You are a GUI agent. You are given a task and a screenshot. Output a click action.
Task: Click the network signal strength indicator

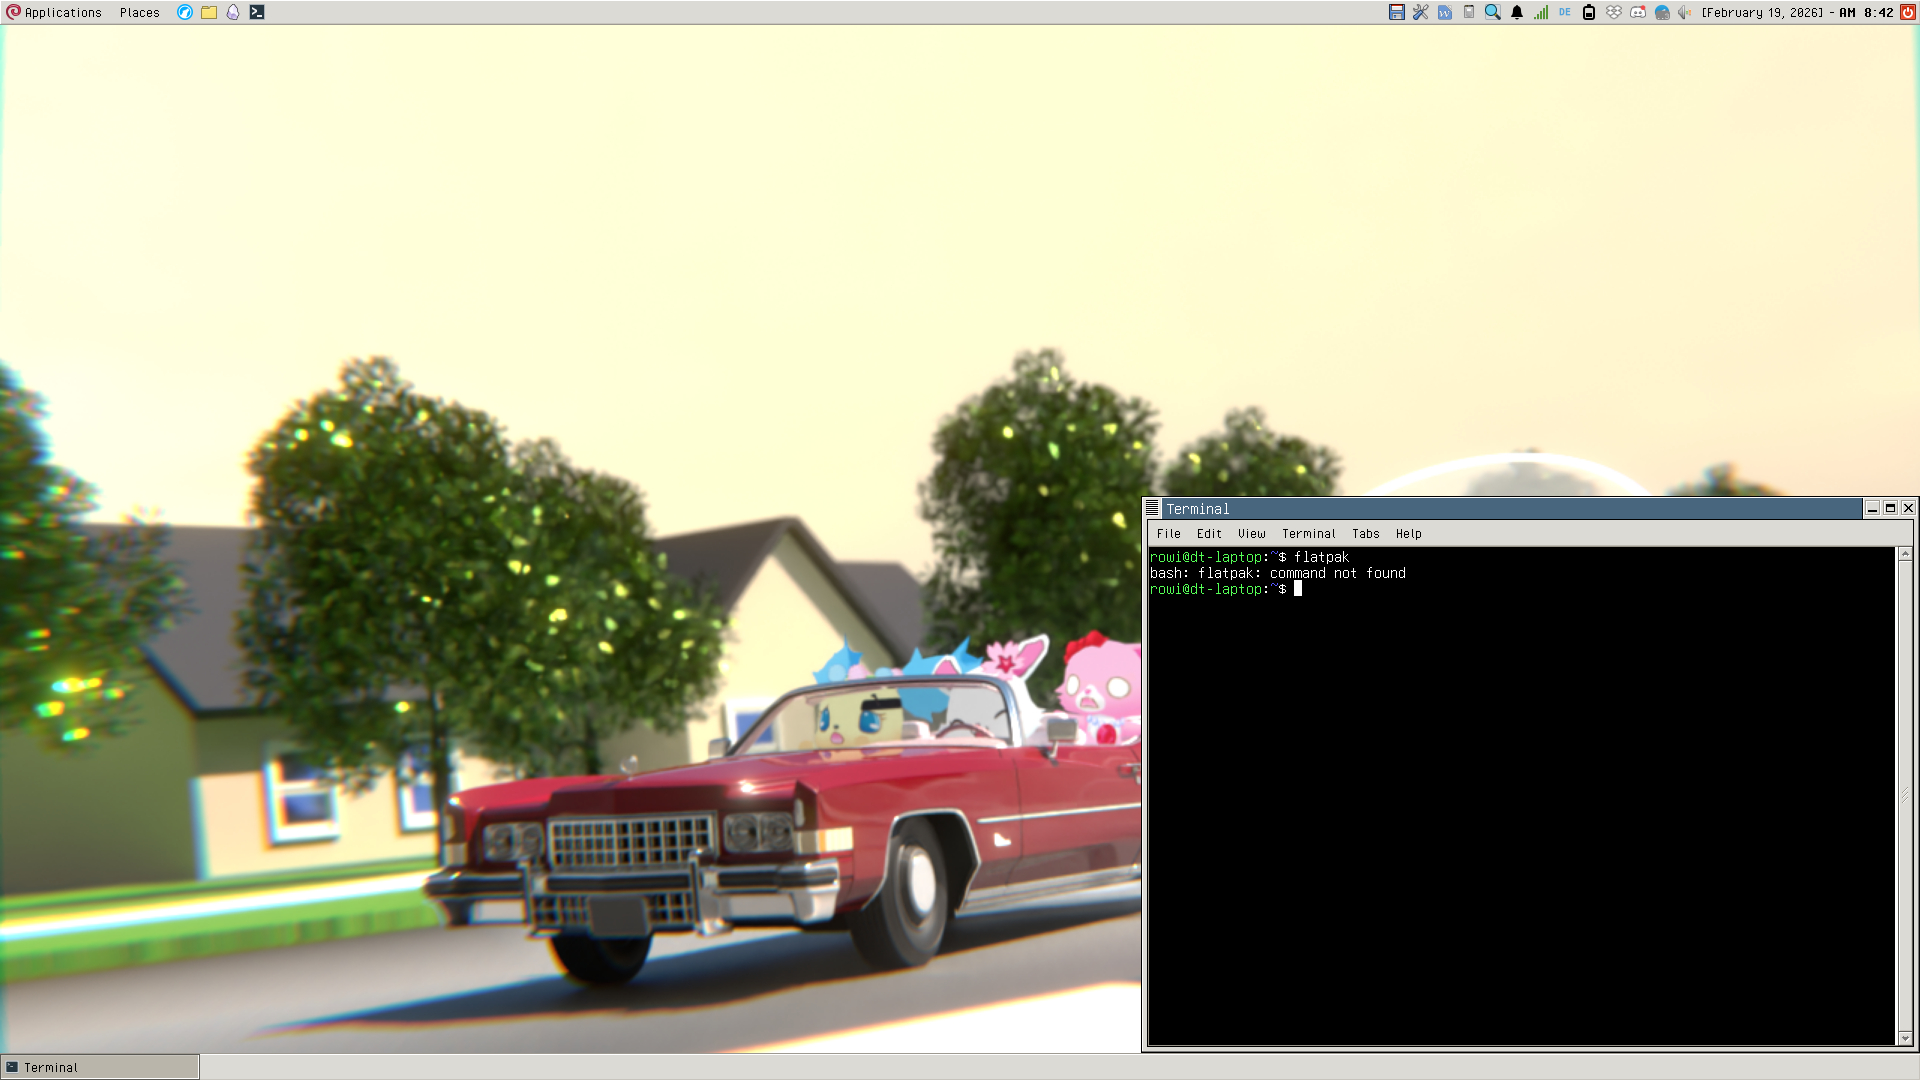pos(1541,12)
